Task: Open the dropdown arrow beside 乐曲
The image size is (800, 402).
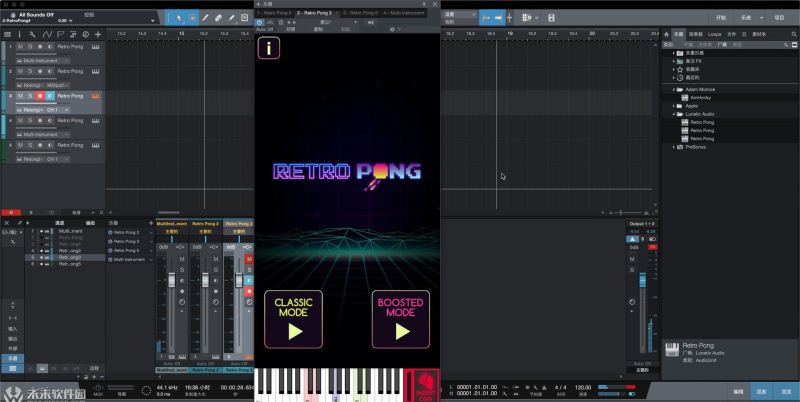Action: pos(762,18)
